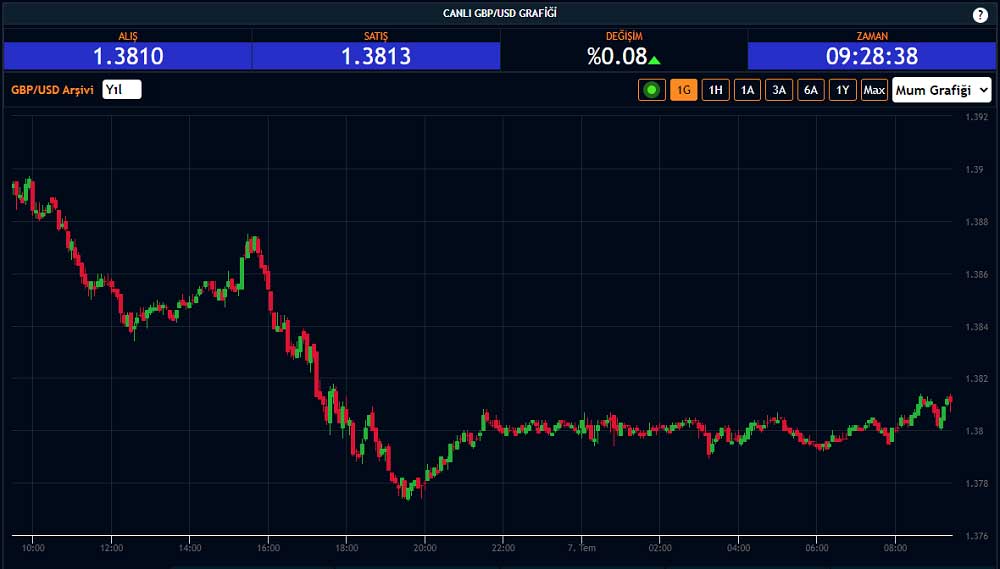Toggle the green live update button

[652, 90]
